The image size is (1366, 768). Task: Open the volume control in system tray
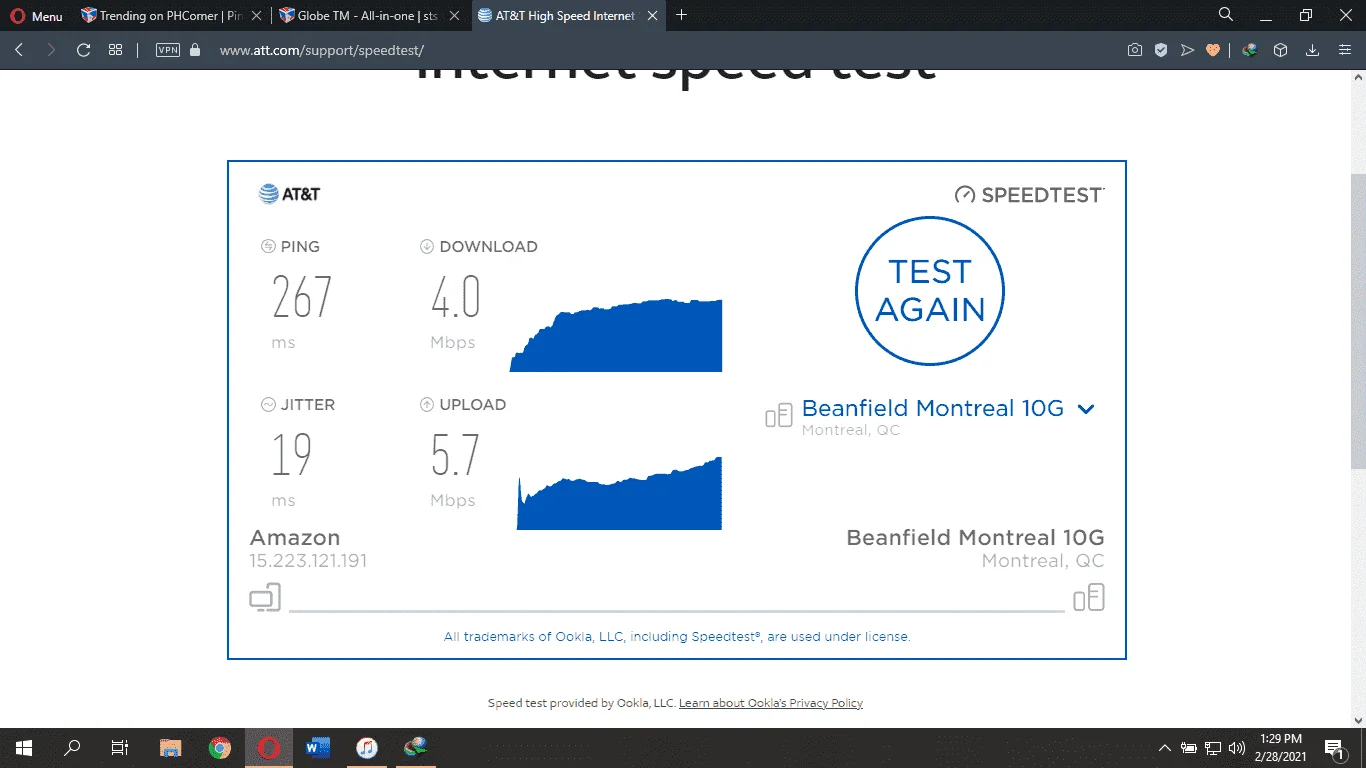[1237, 748]
